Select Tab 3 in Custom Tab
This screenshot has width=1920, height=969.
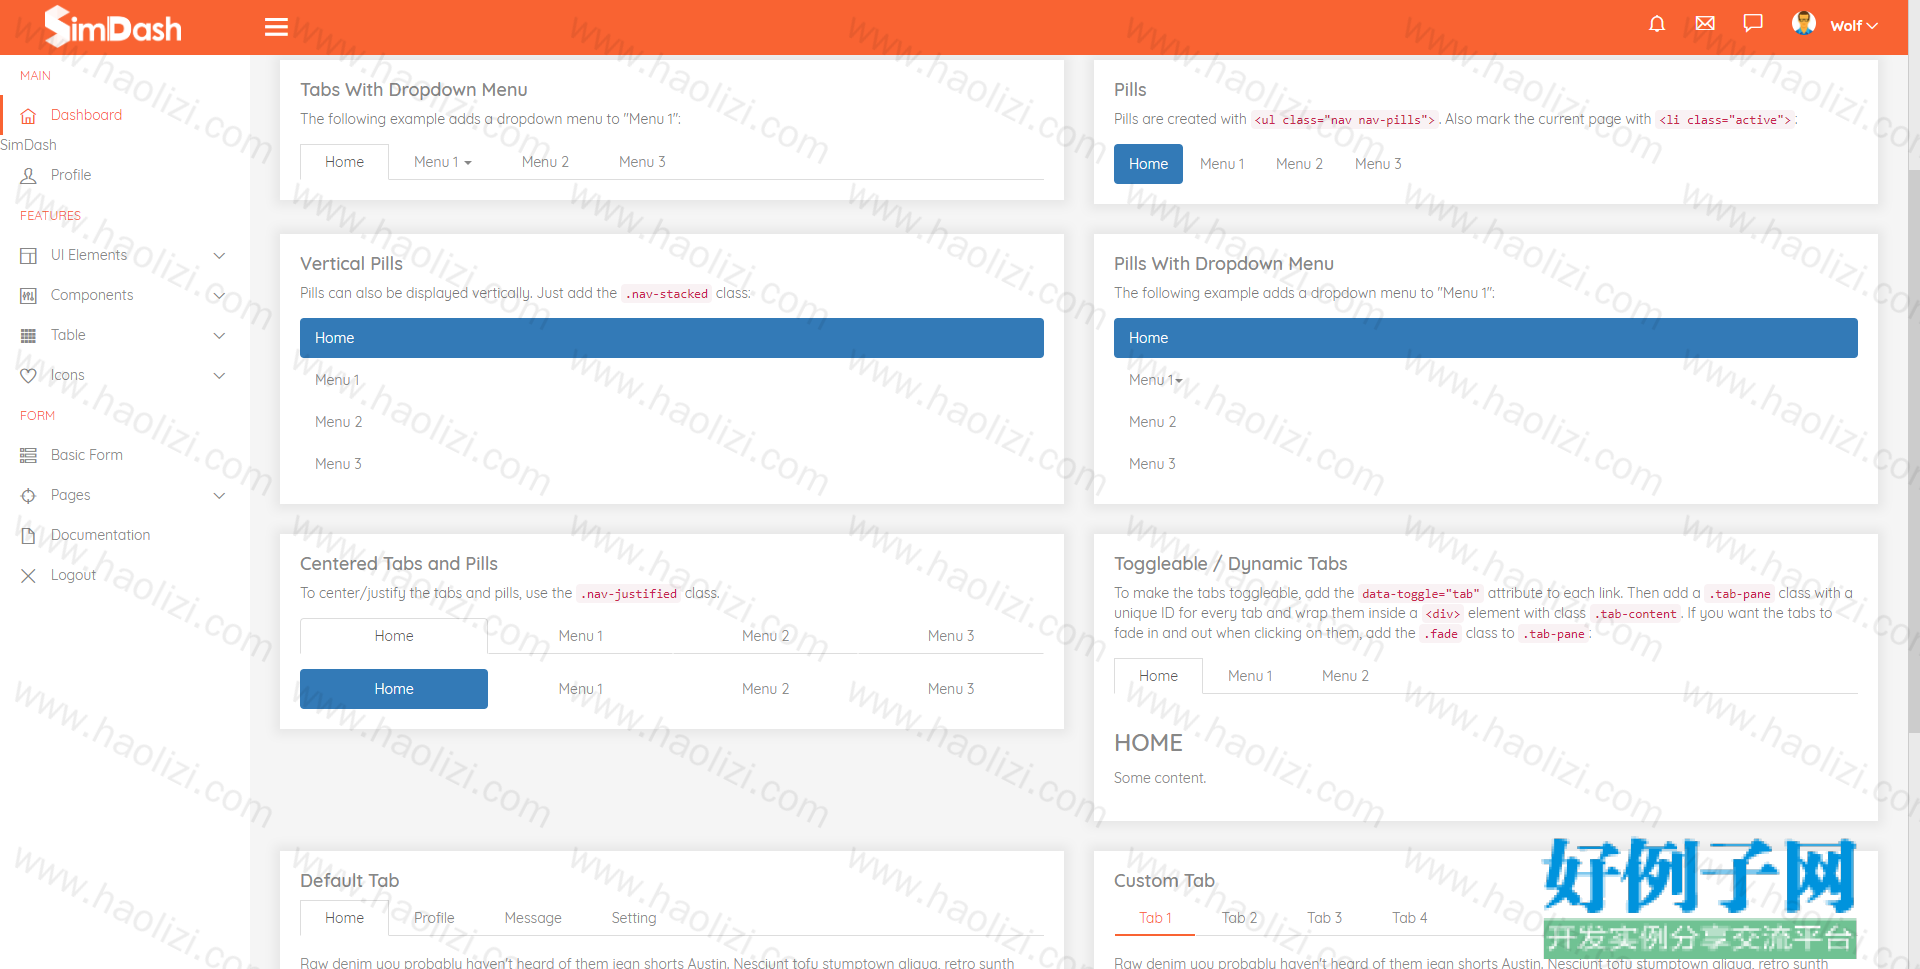pos(1325,918)
